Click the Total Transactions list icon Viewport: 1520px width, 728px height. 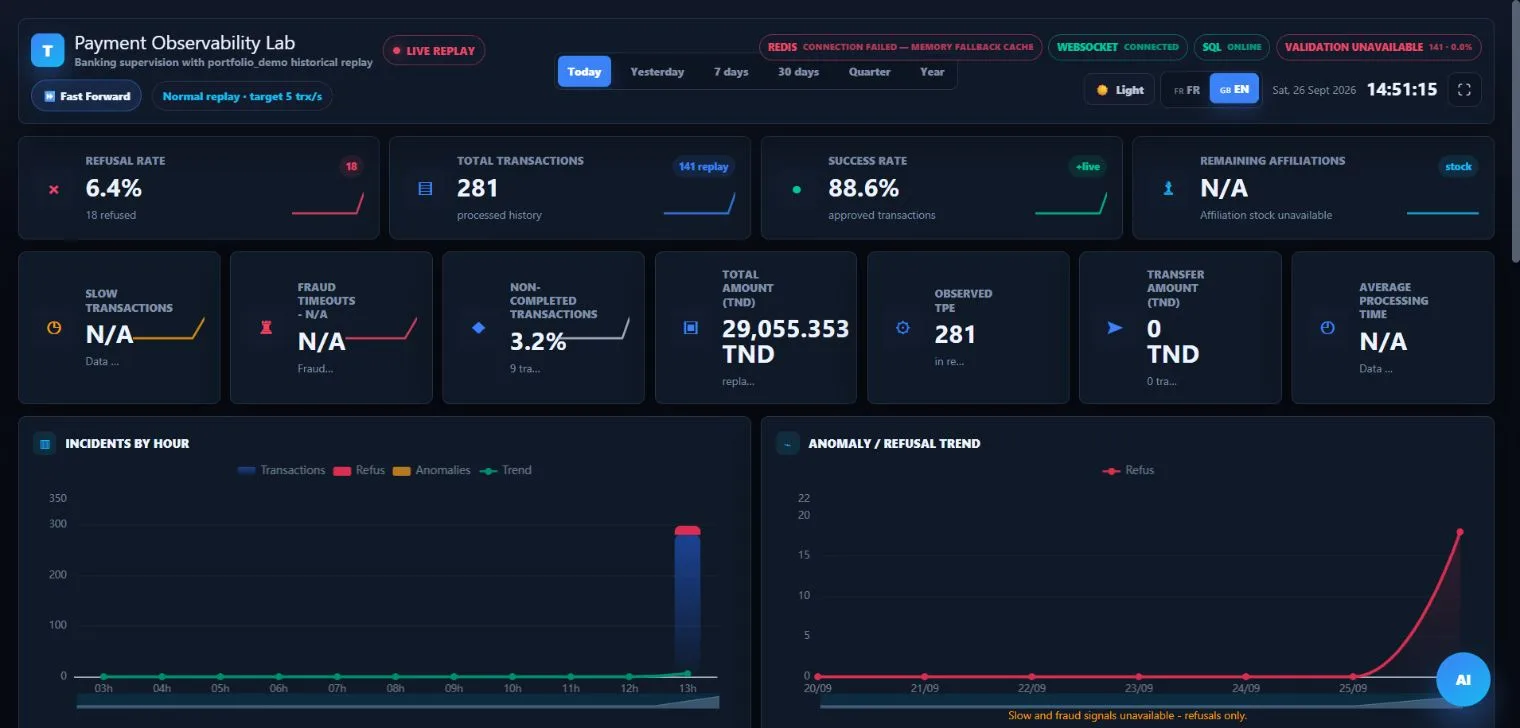point(425,188)
